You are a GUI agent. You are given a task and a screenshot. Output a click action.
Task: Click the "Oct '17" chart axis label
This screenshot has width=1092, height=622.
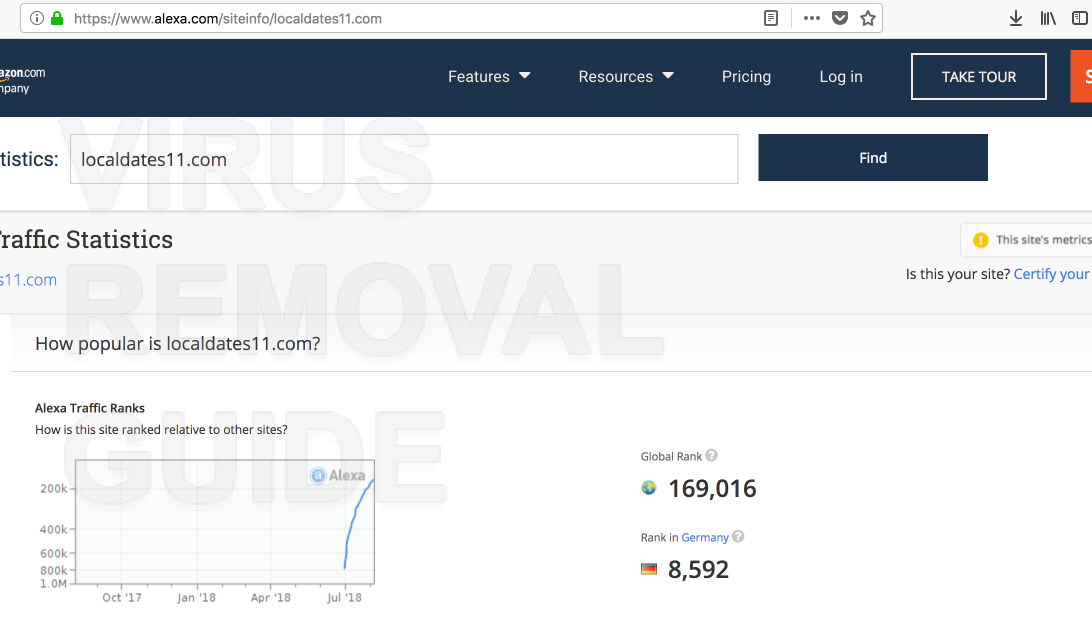pyautogui.click(x=122, y=598)
